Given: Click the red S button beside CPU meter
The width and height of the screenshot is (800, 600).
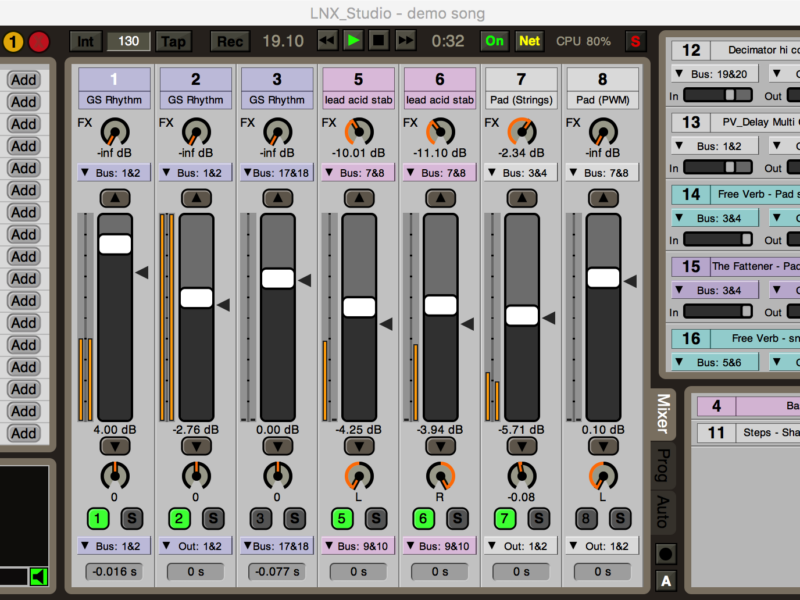Looking at the screenshot, I should [634, 41].
